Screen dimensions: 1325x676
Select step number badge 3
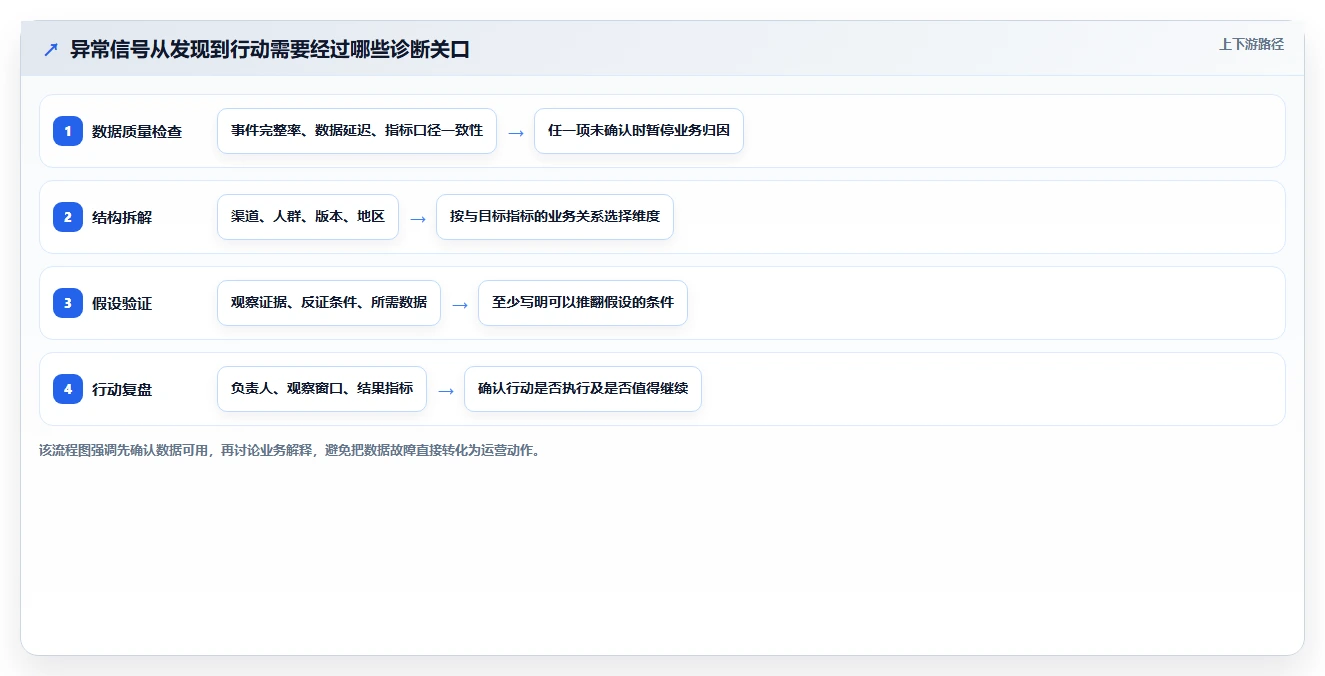click(x=68, y=303)
